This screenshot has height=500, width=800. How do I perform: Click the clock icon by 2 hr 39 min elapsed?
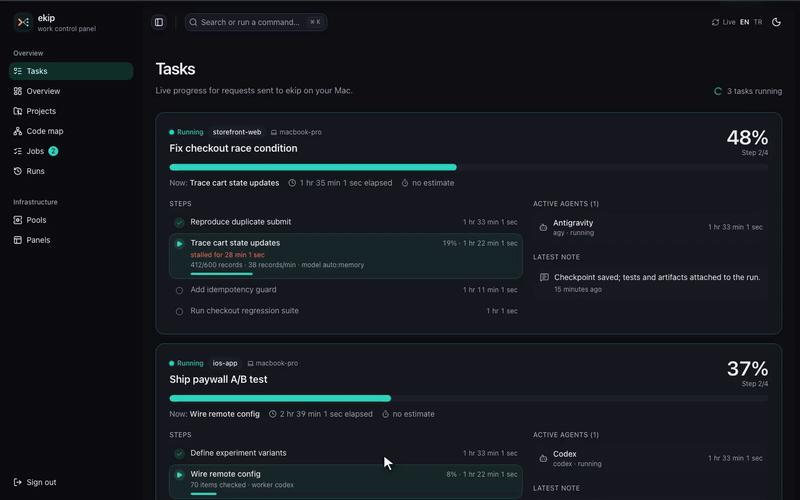click(272, 414)
